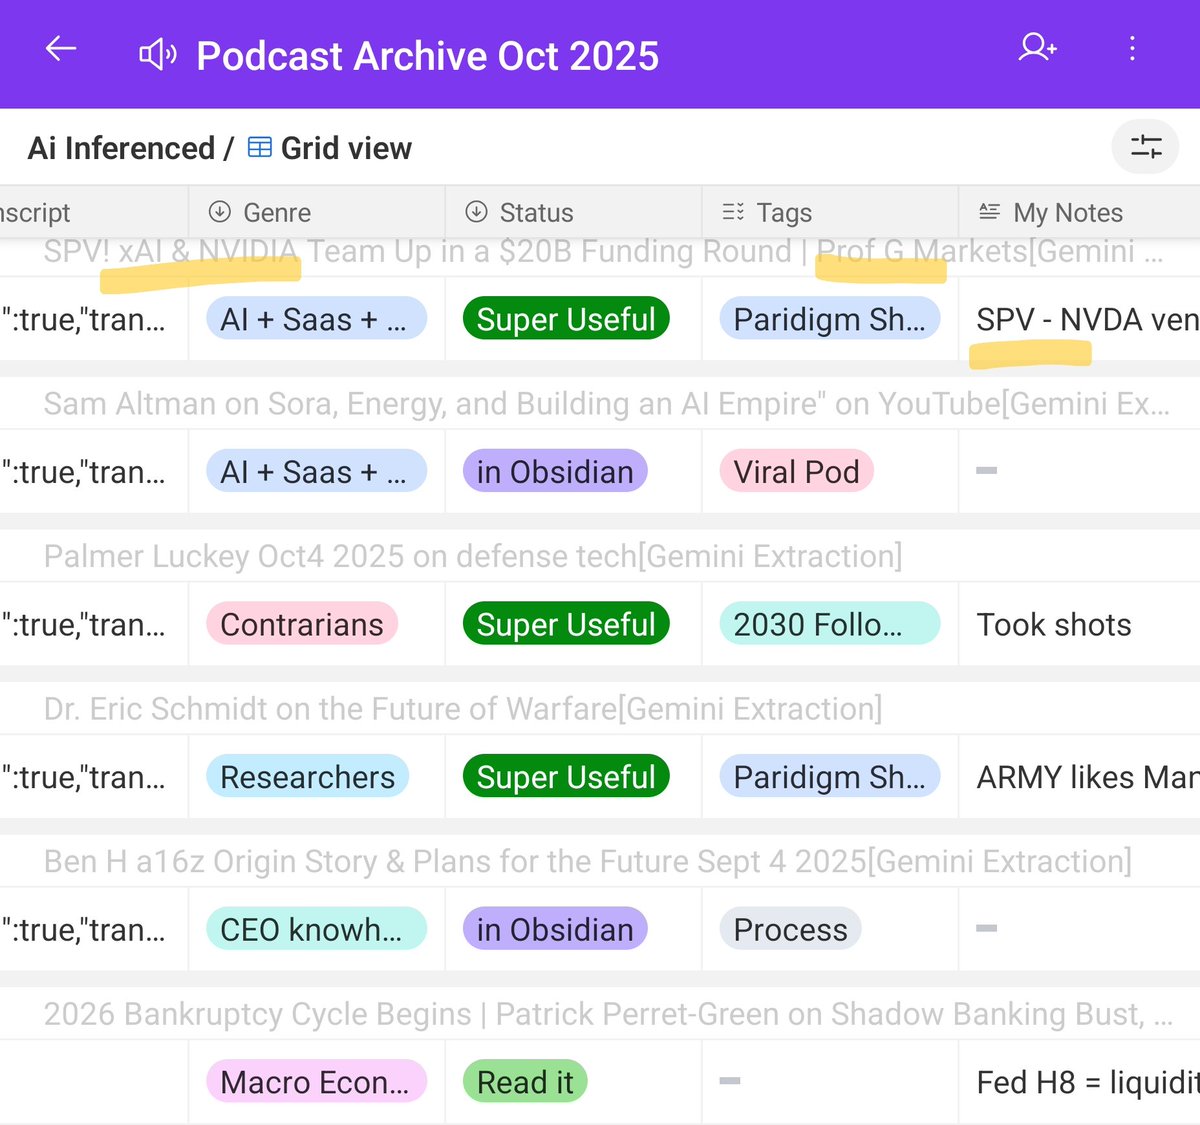Image resolution: width=1200 pixels, height=1125 pixels.
Task: Open the view settings sliders icon
Action: [x=1146, y=147]
